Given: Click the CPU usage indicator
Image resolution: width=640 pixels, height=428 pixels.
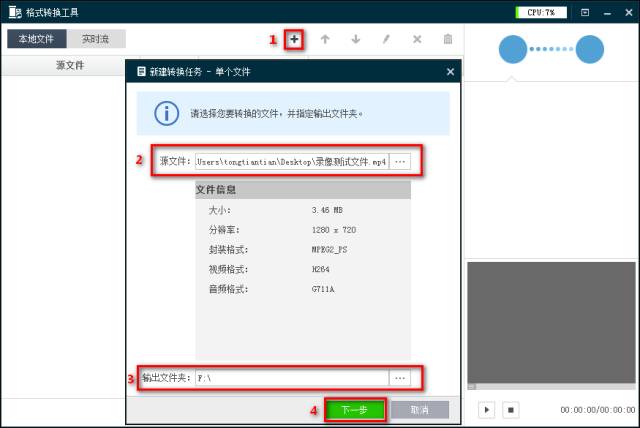Looking at the screenshot, I should 541,12.
